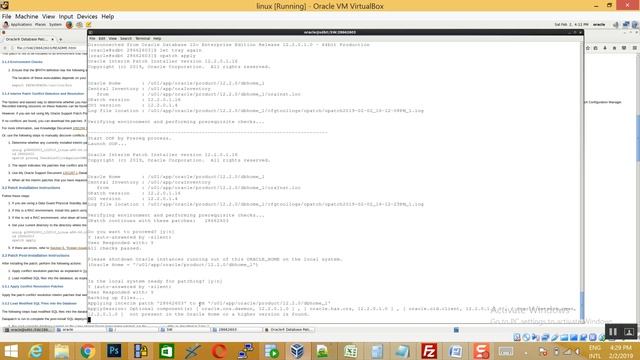
Task: Click the Firefox home icon
Action: tap(614, 48)
